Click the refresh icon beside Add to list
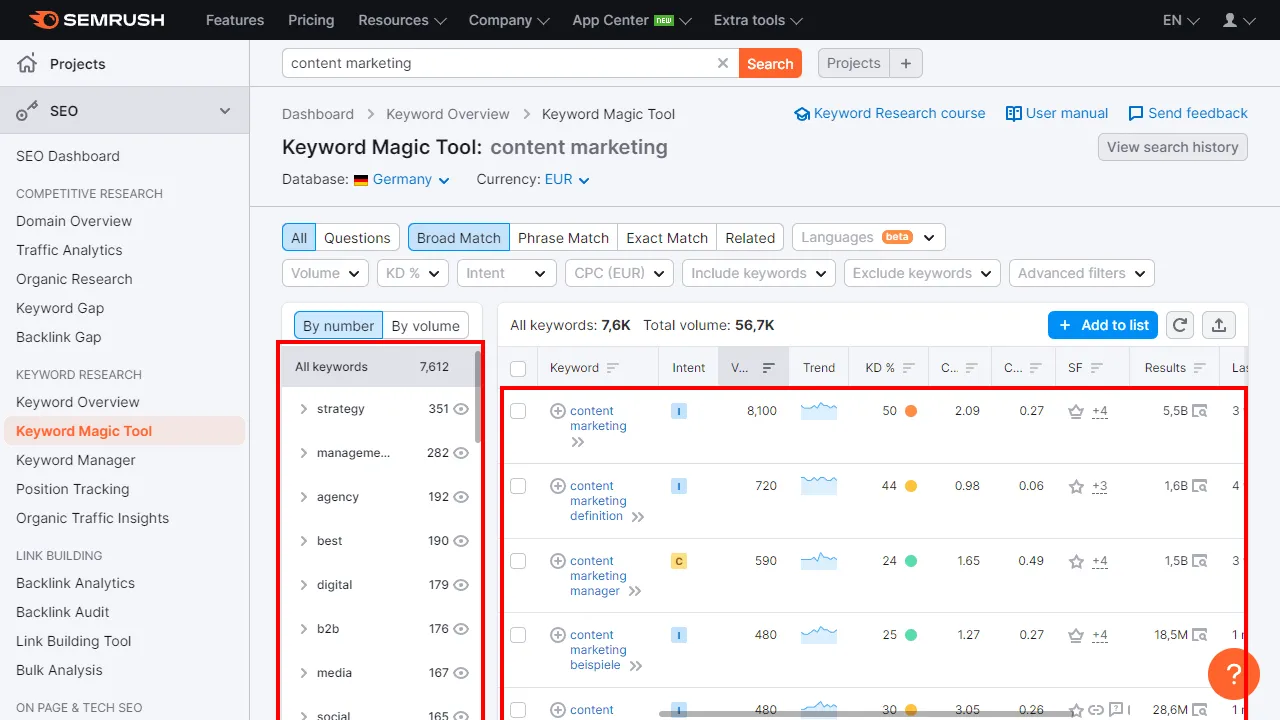Viewport: 1280px width, 720px height. pyautogui.click(x=1180, y=325)
